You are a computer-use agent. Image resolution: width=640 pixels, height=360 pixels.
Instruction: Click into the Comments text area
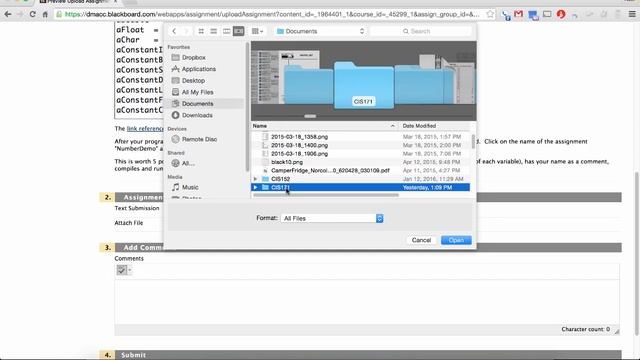click(x=367, y=302)
